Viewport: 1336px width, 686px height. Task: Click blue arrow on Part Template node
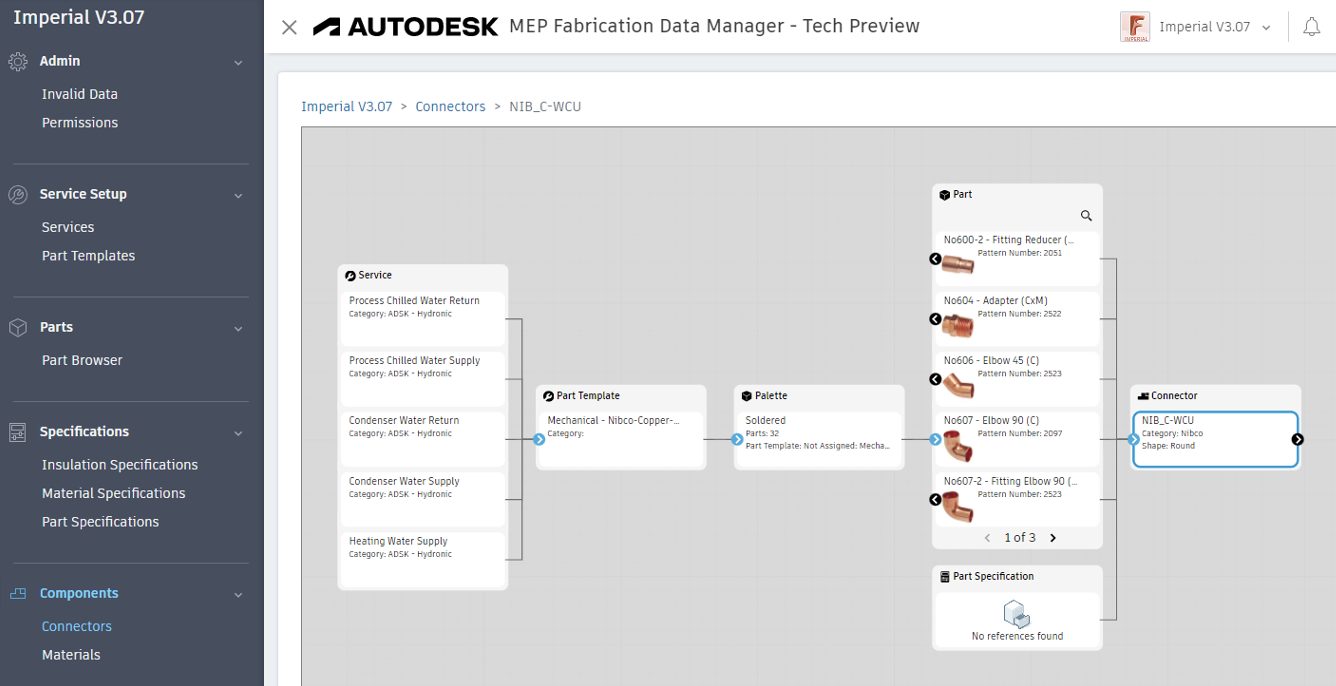point(539,439)
